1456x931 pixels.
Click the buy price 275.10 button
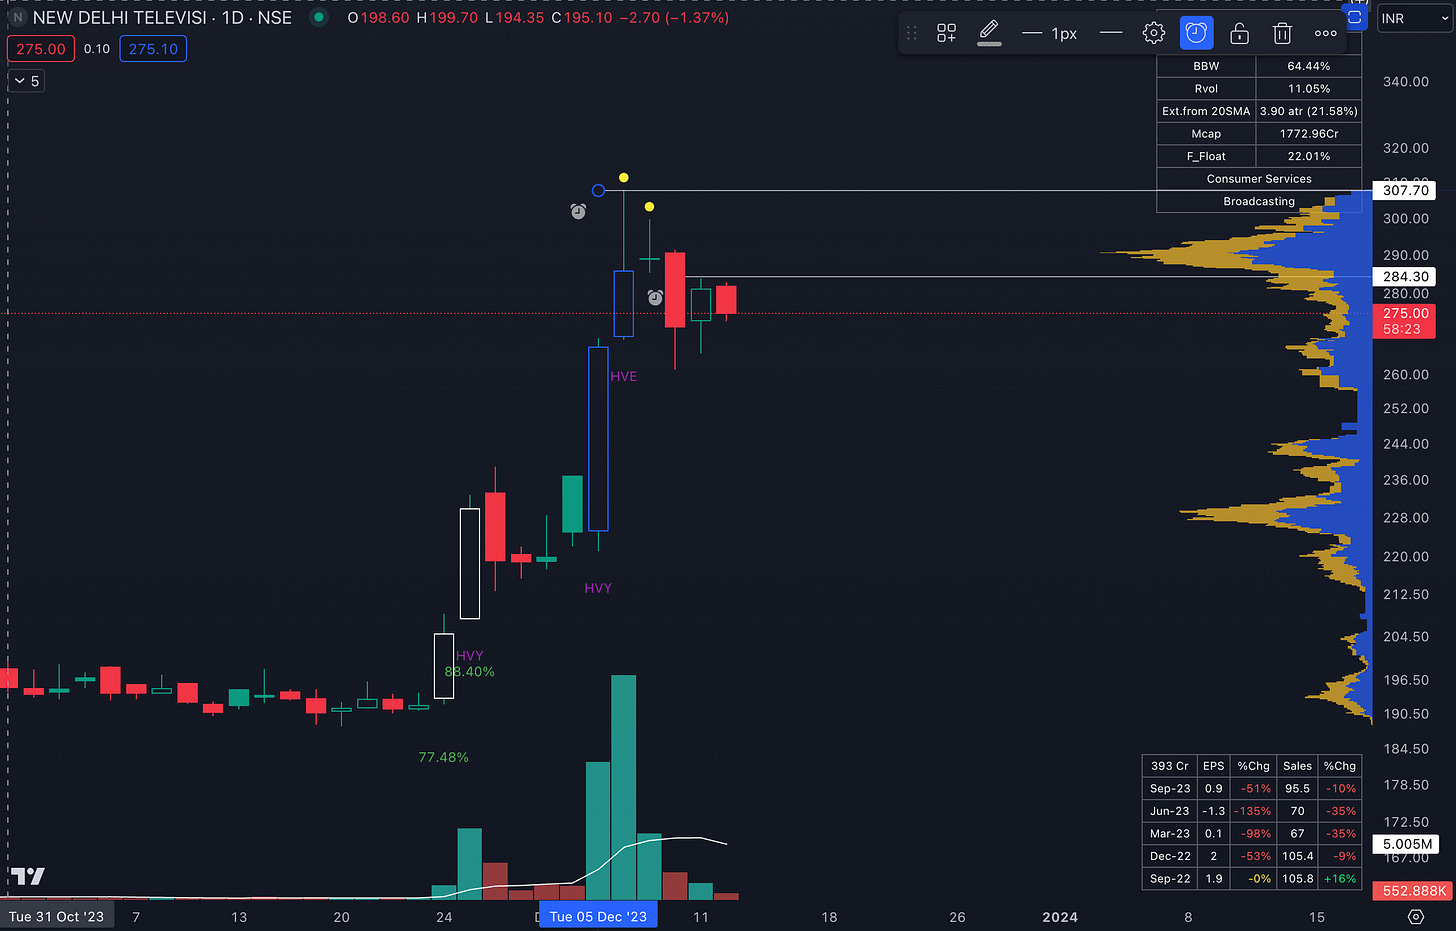(153, 48)
